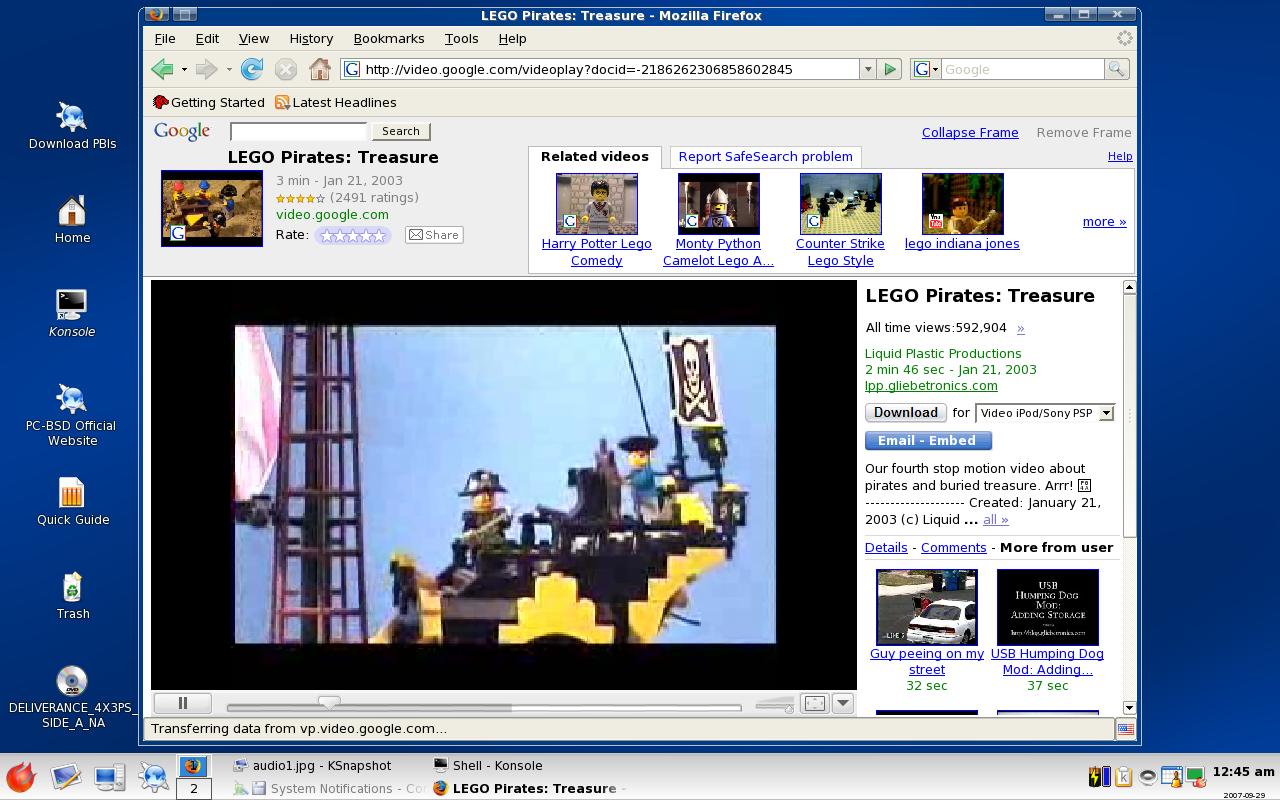Click the drawing pad icon in the panel
1280x800 pixels.
point(66,777)
